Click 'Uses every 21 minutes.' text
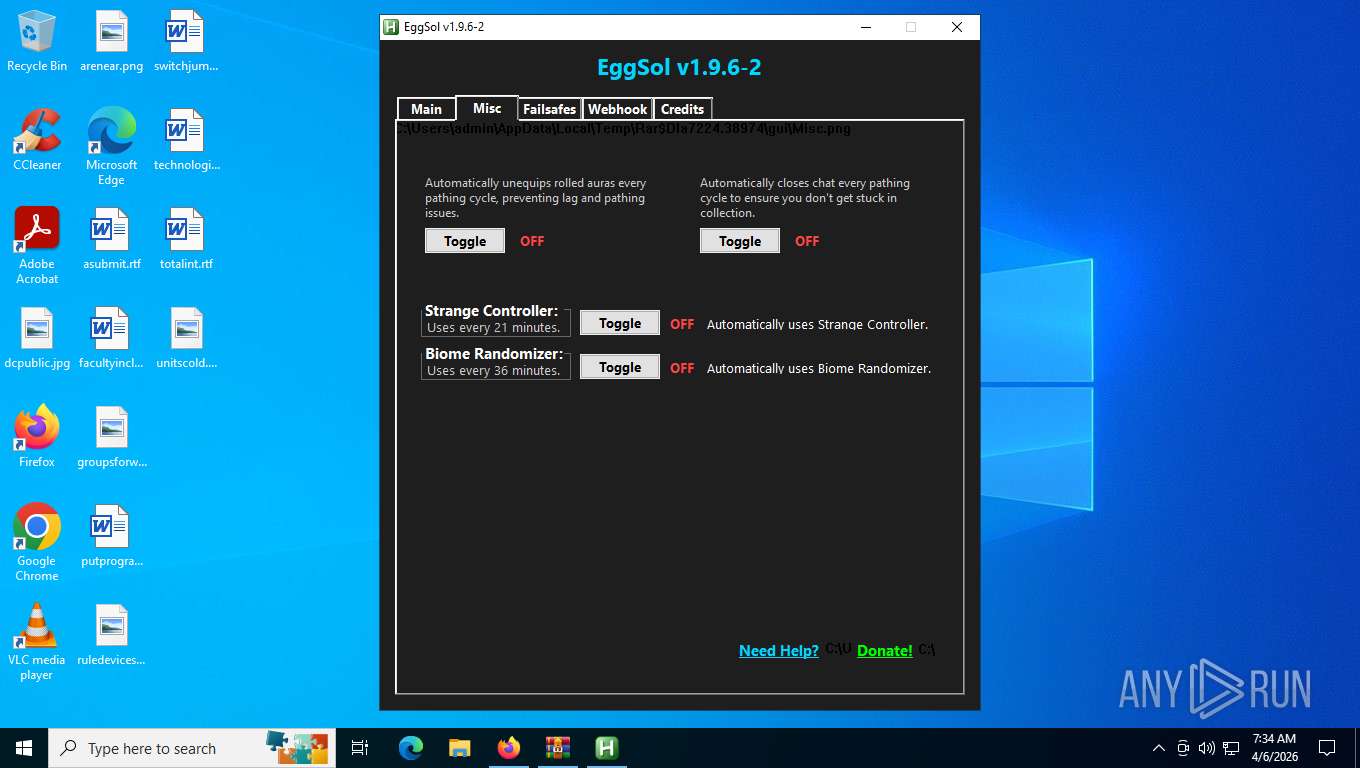 [x=494, y=327]
